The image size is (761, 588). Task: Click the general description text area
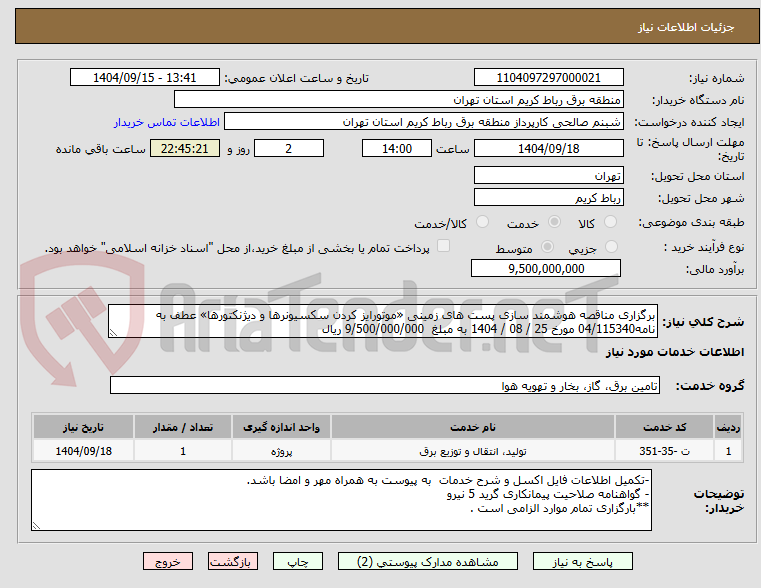coord(383,321)
